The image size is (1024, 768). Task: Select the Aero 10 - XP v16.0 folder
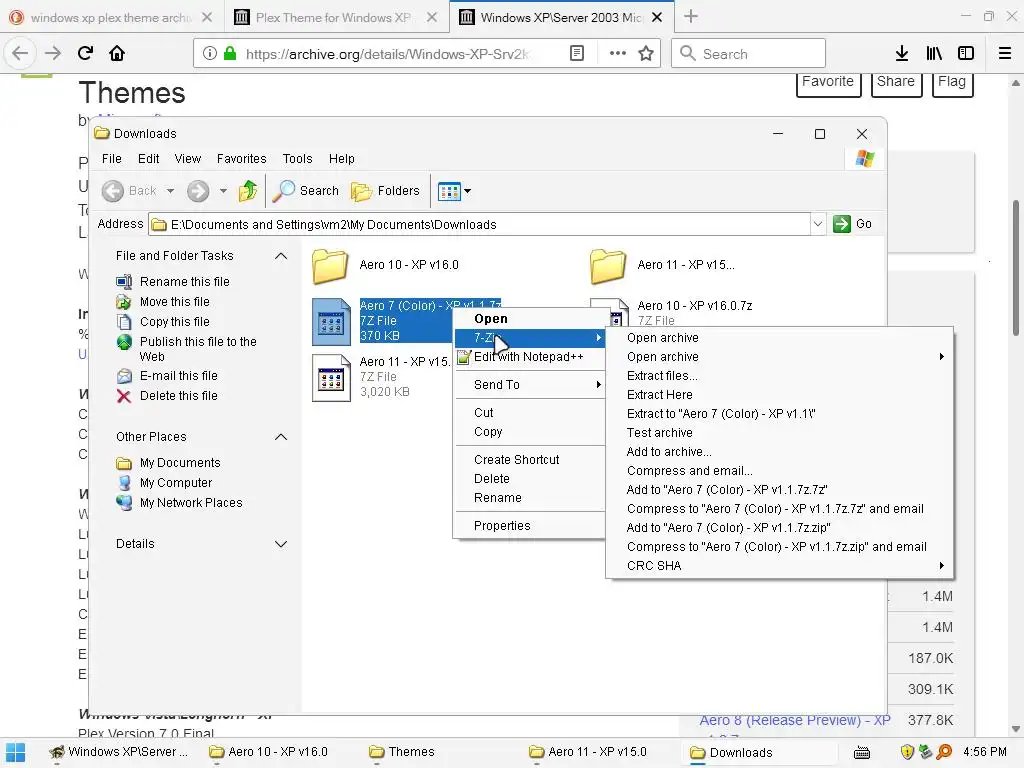385,265
